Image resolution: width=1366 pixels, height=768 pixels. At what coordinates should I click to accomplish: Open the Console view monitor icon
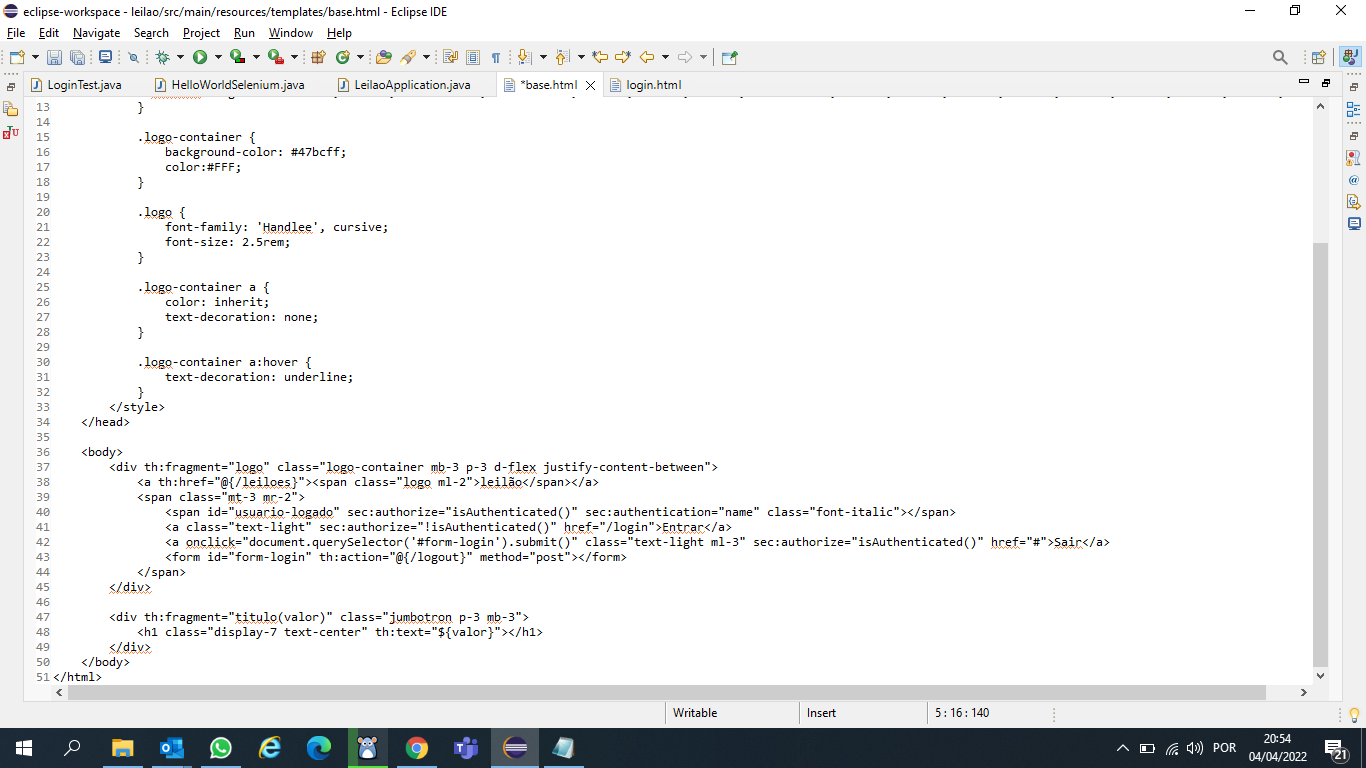(x=1353, y=223)
